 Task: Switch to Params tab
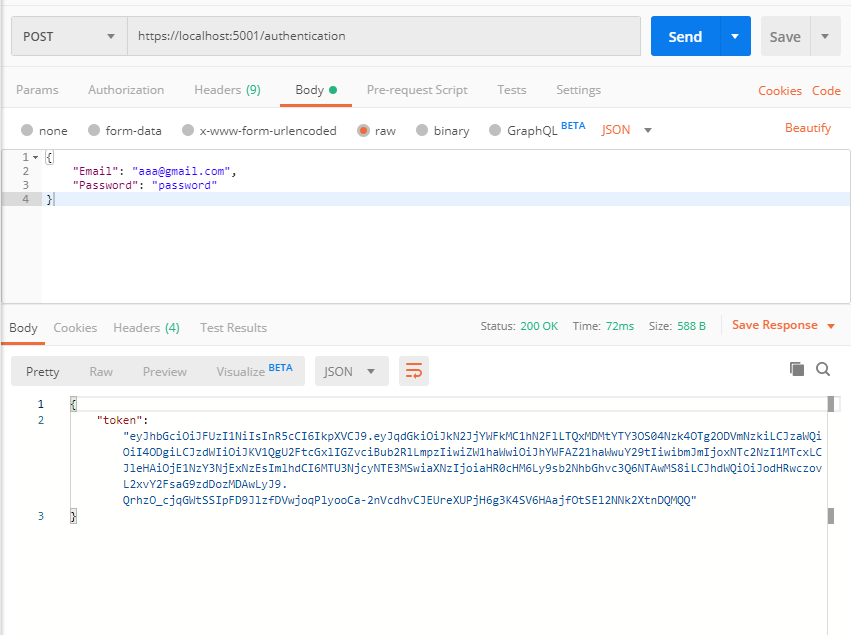pos(37,90)
